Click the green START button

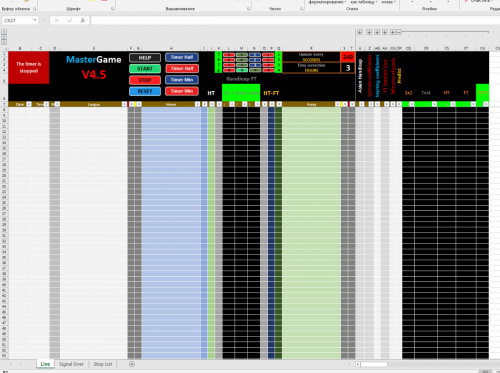tap(145, 69)
